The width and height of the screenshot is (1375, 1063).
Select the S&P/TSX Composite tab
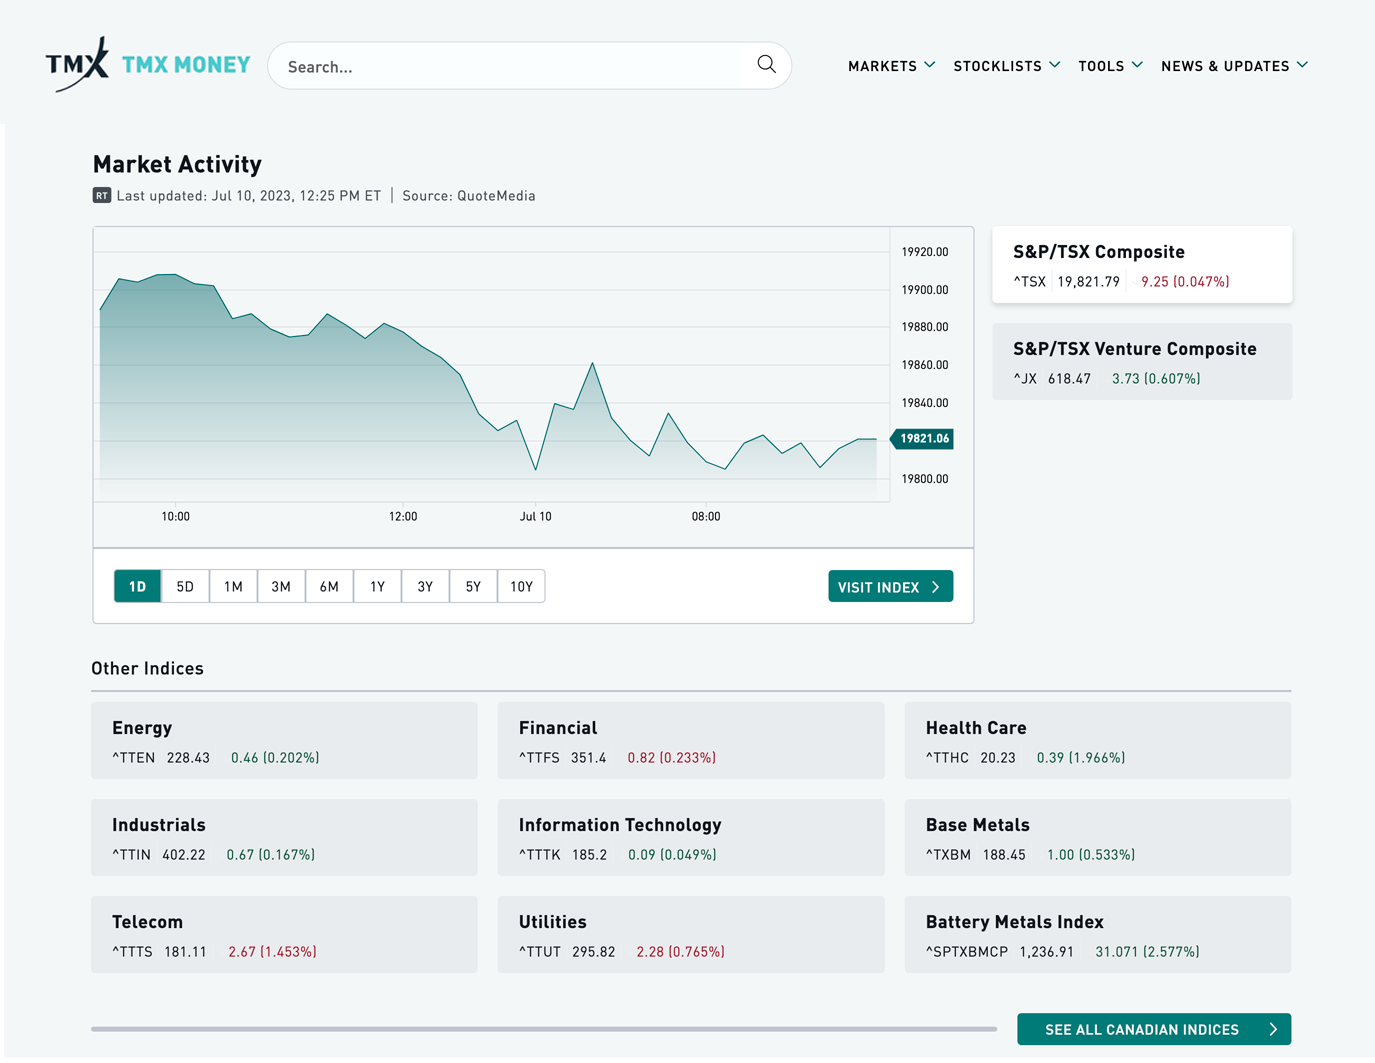1141,265
